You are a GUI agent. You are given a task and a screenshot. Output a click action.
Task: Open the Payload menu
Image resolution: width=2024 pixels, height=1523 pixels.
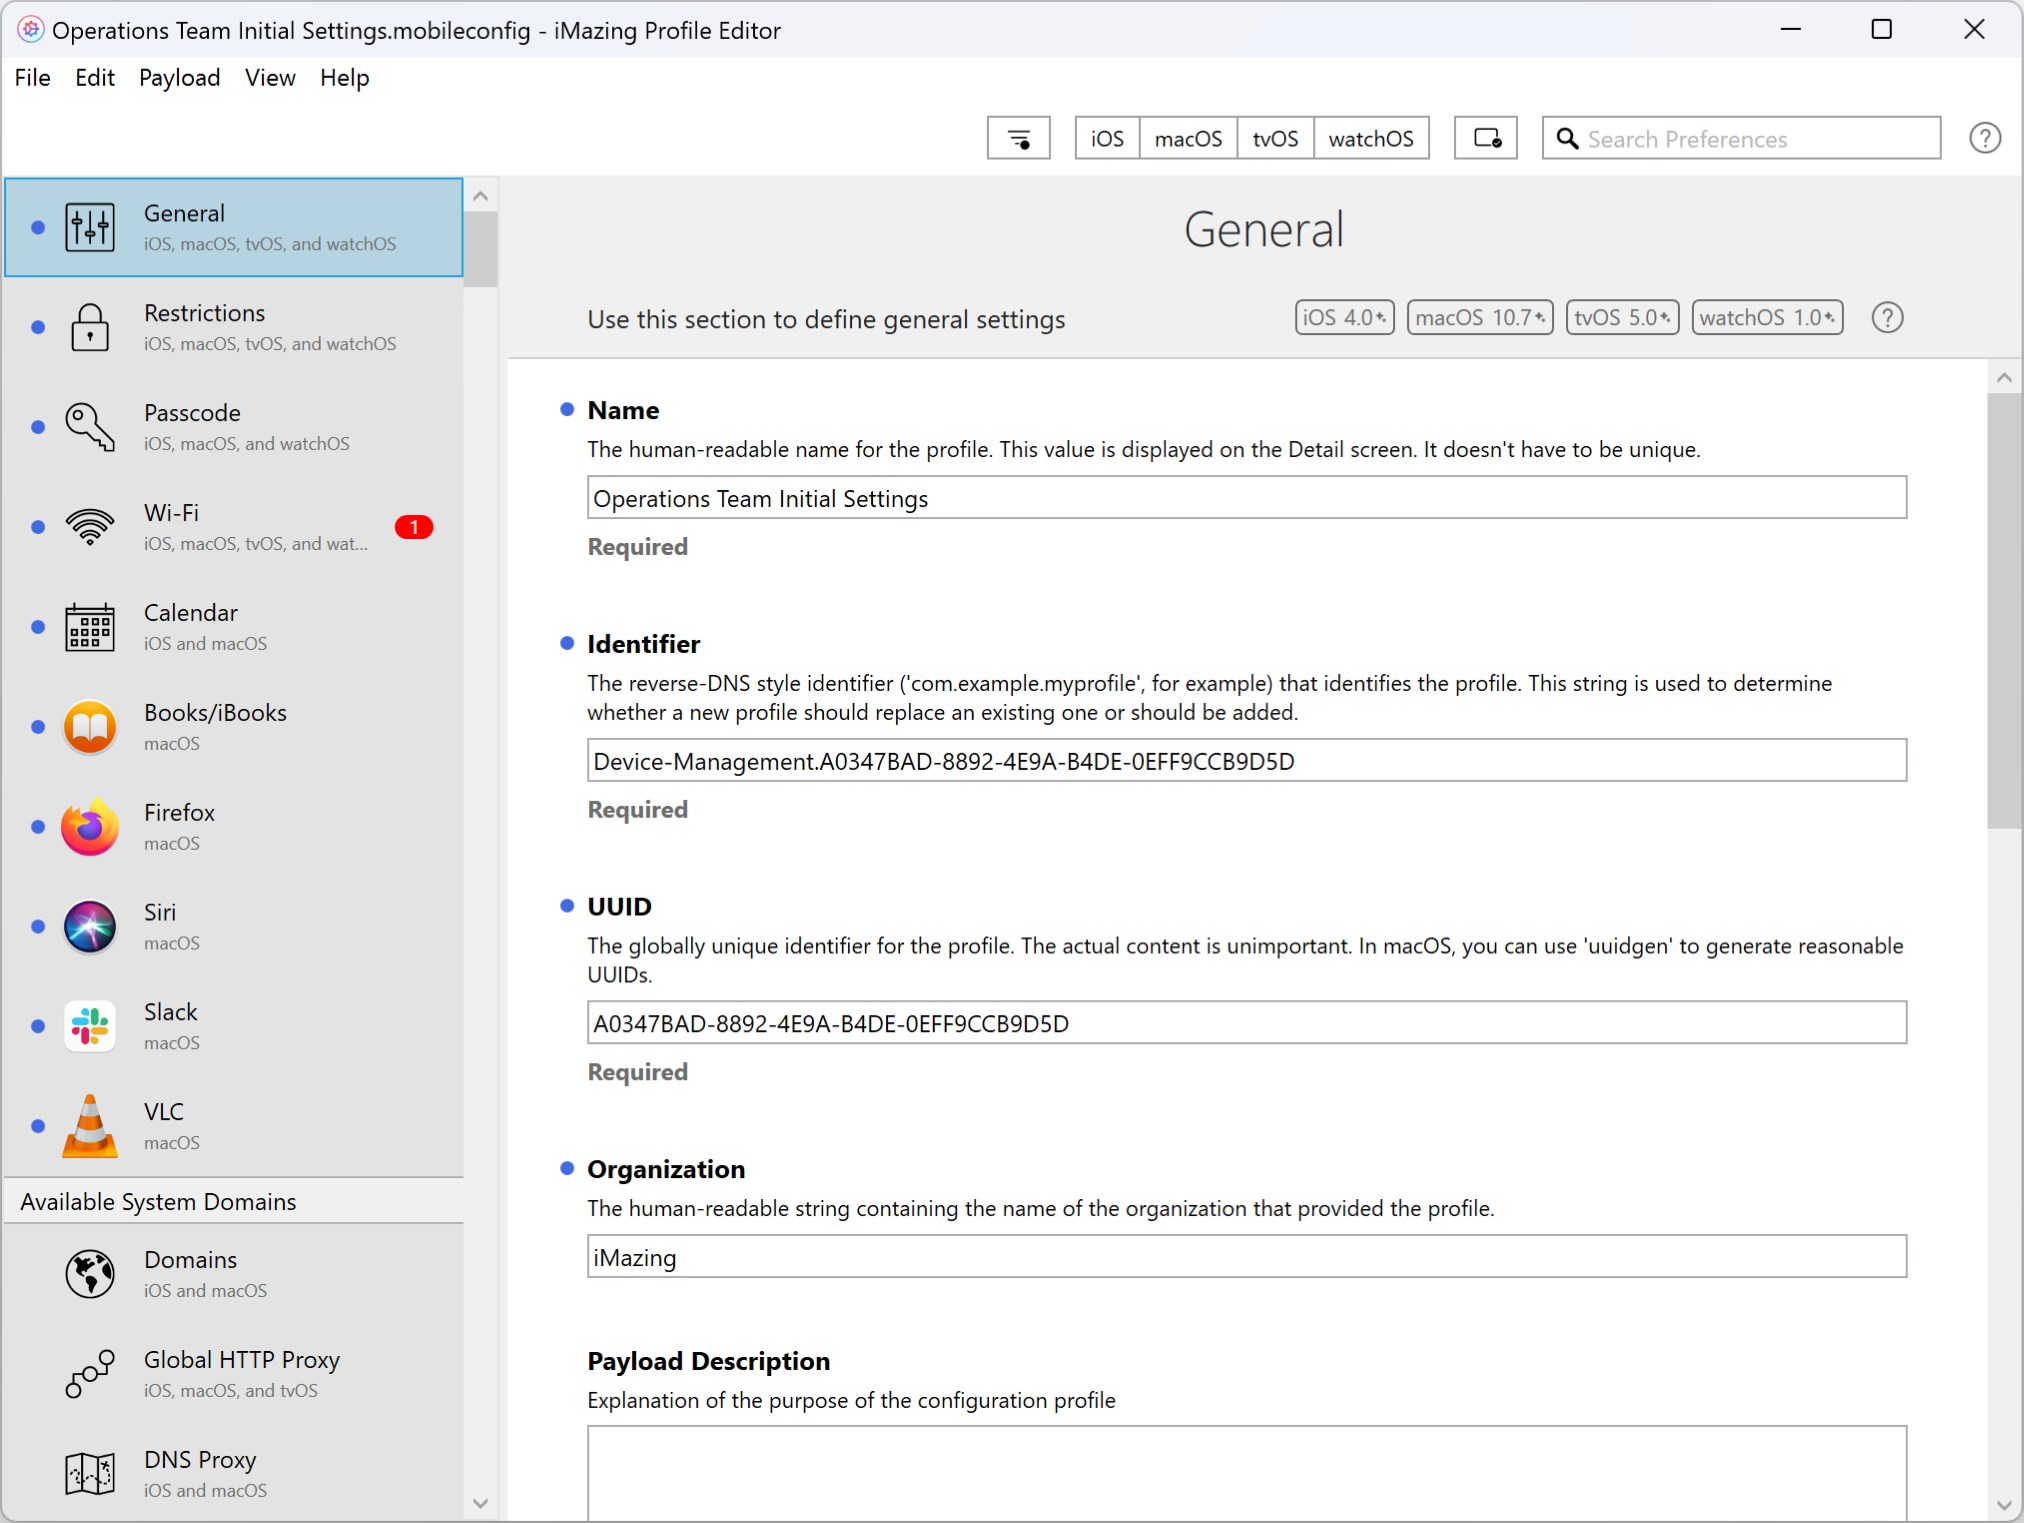(x=179, y=78)
